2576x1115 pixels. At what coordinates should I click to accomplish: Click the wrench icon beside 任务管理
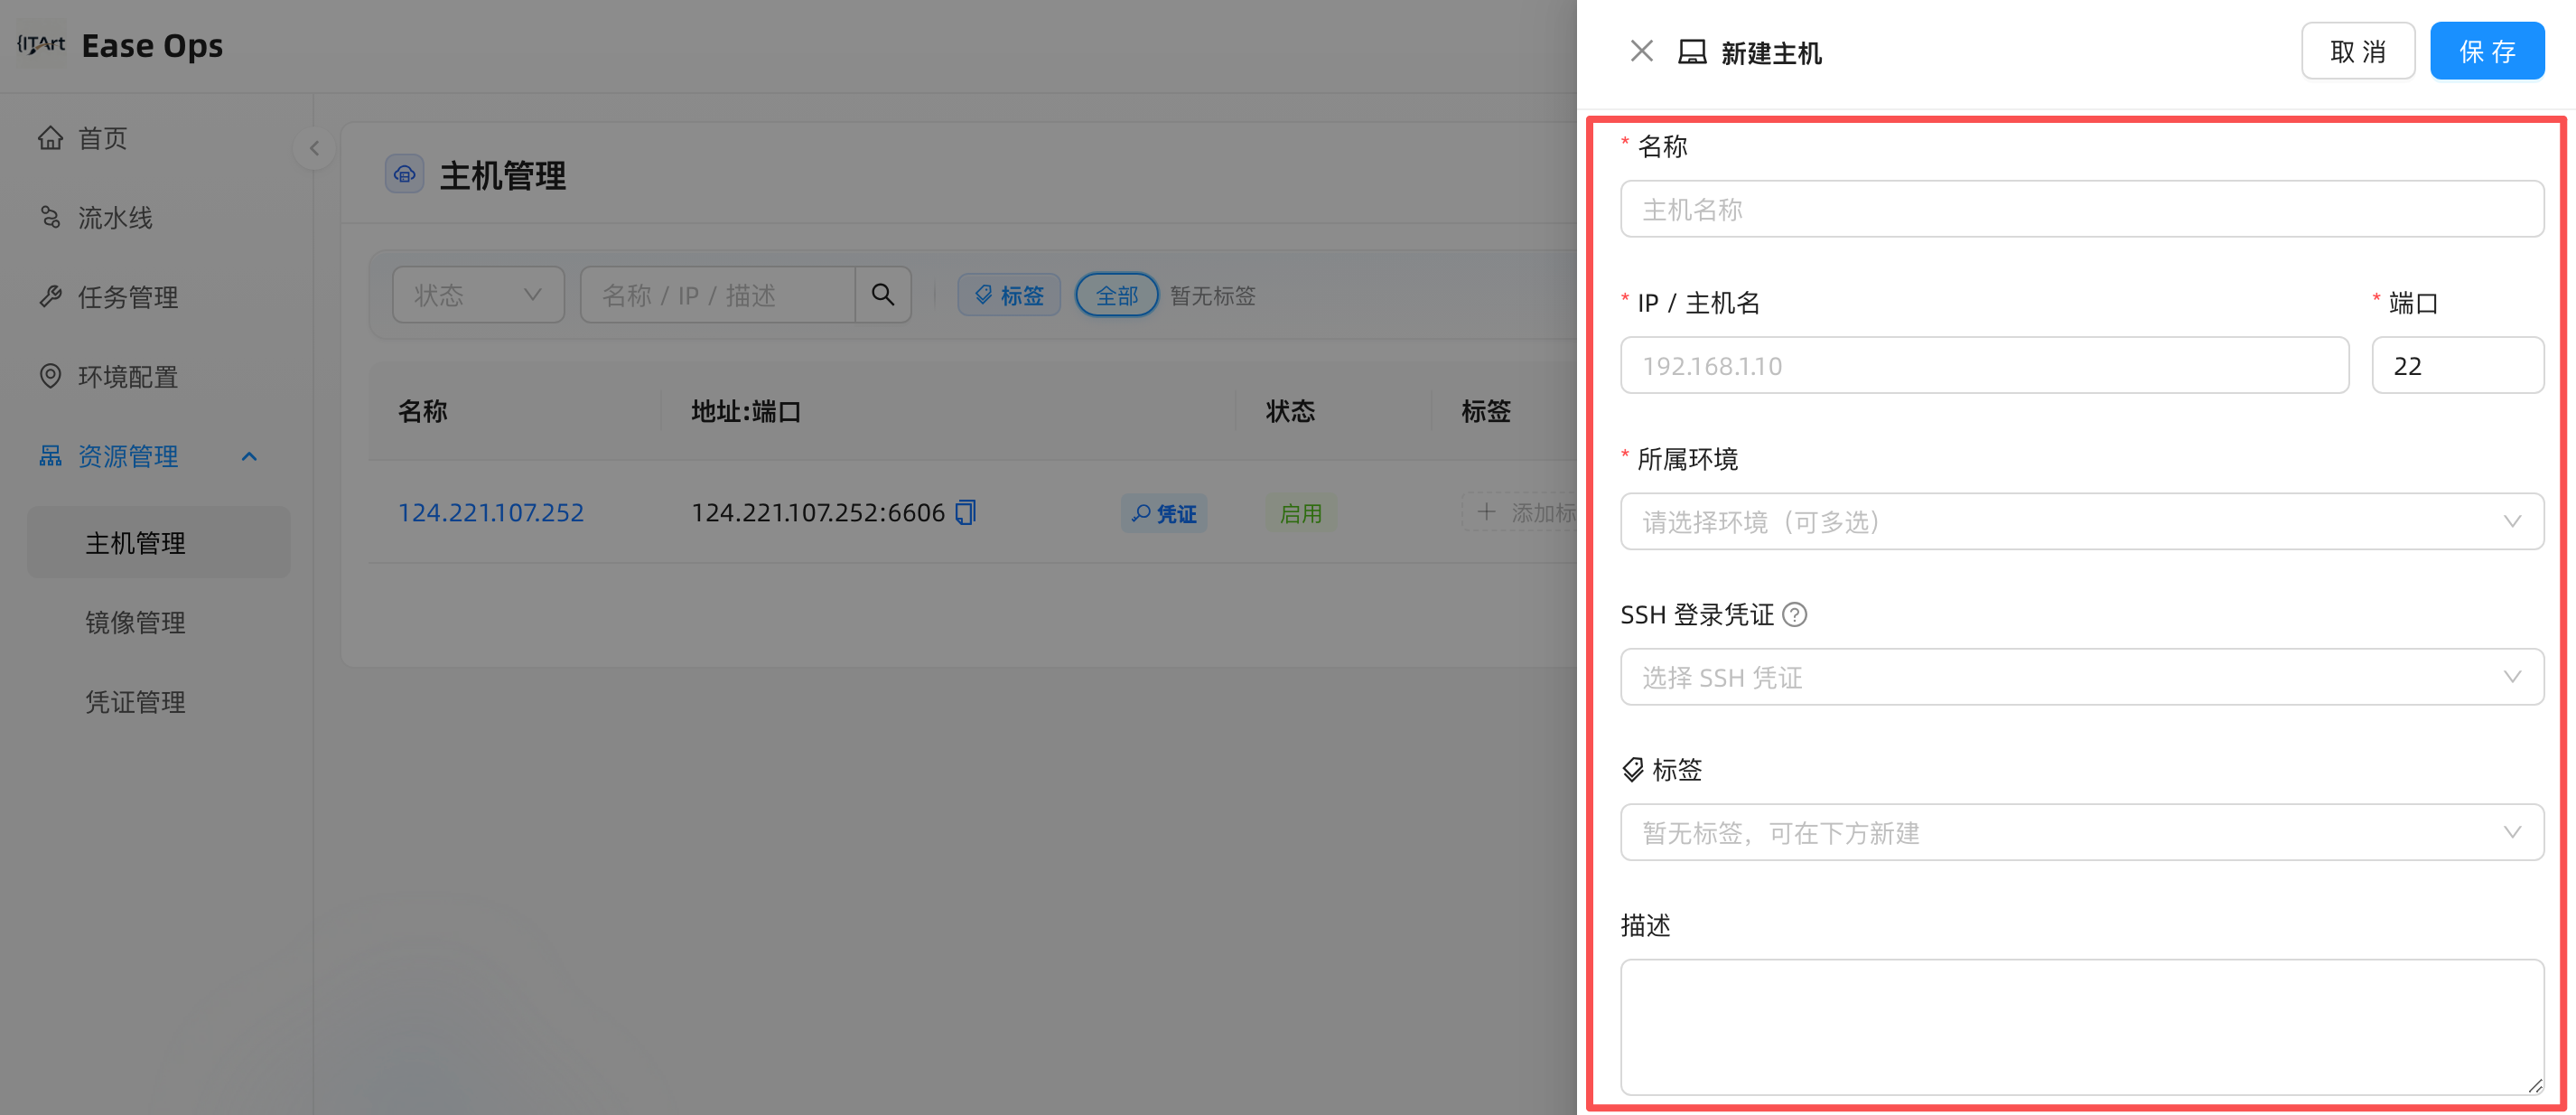click(50, 297)
